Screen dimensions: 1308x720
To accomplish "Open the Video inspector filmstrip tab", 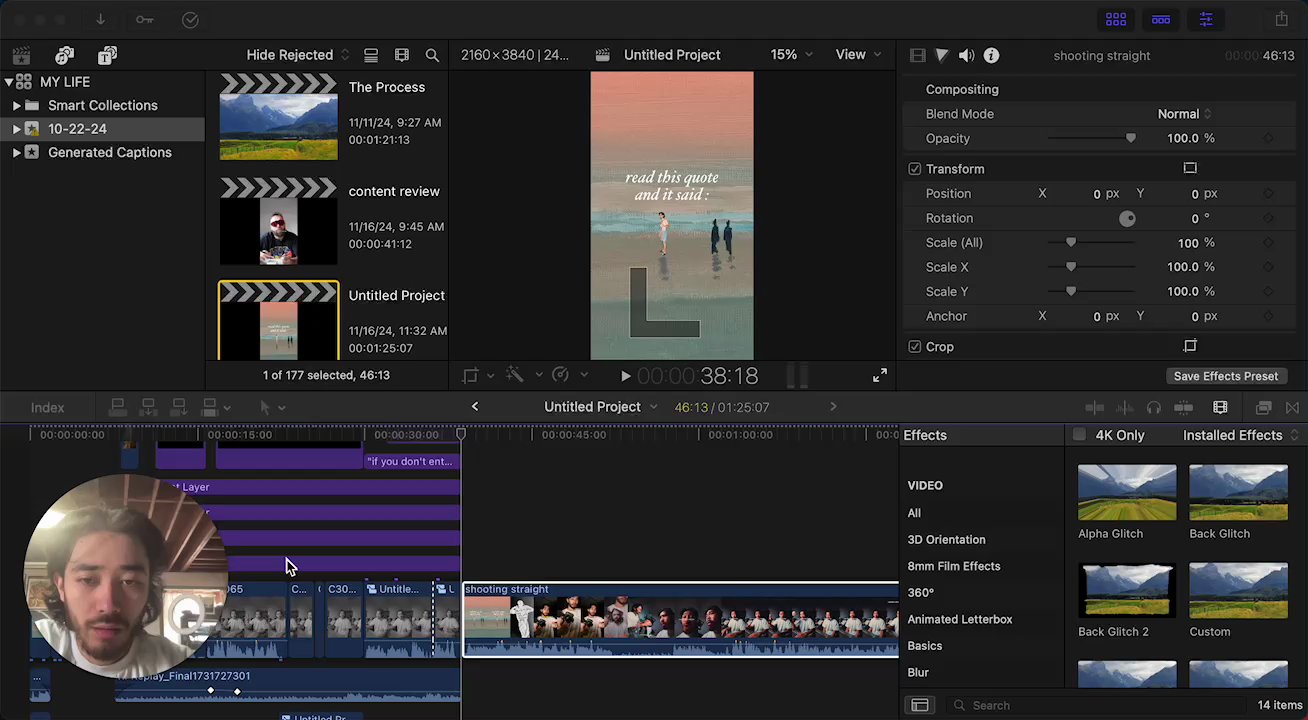I will [x=918, y=56].
